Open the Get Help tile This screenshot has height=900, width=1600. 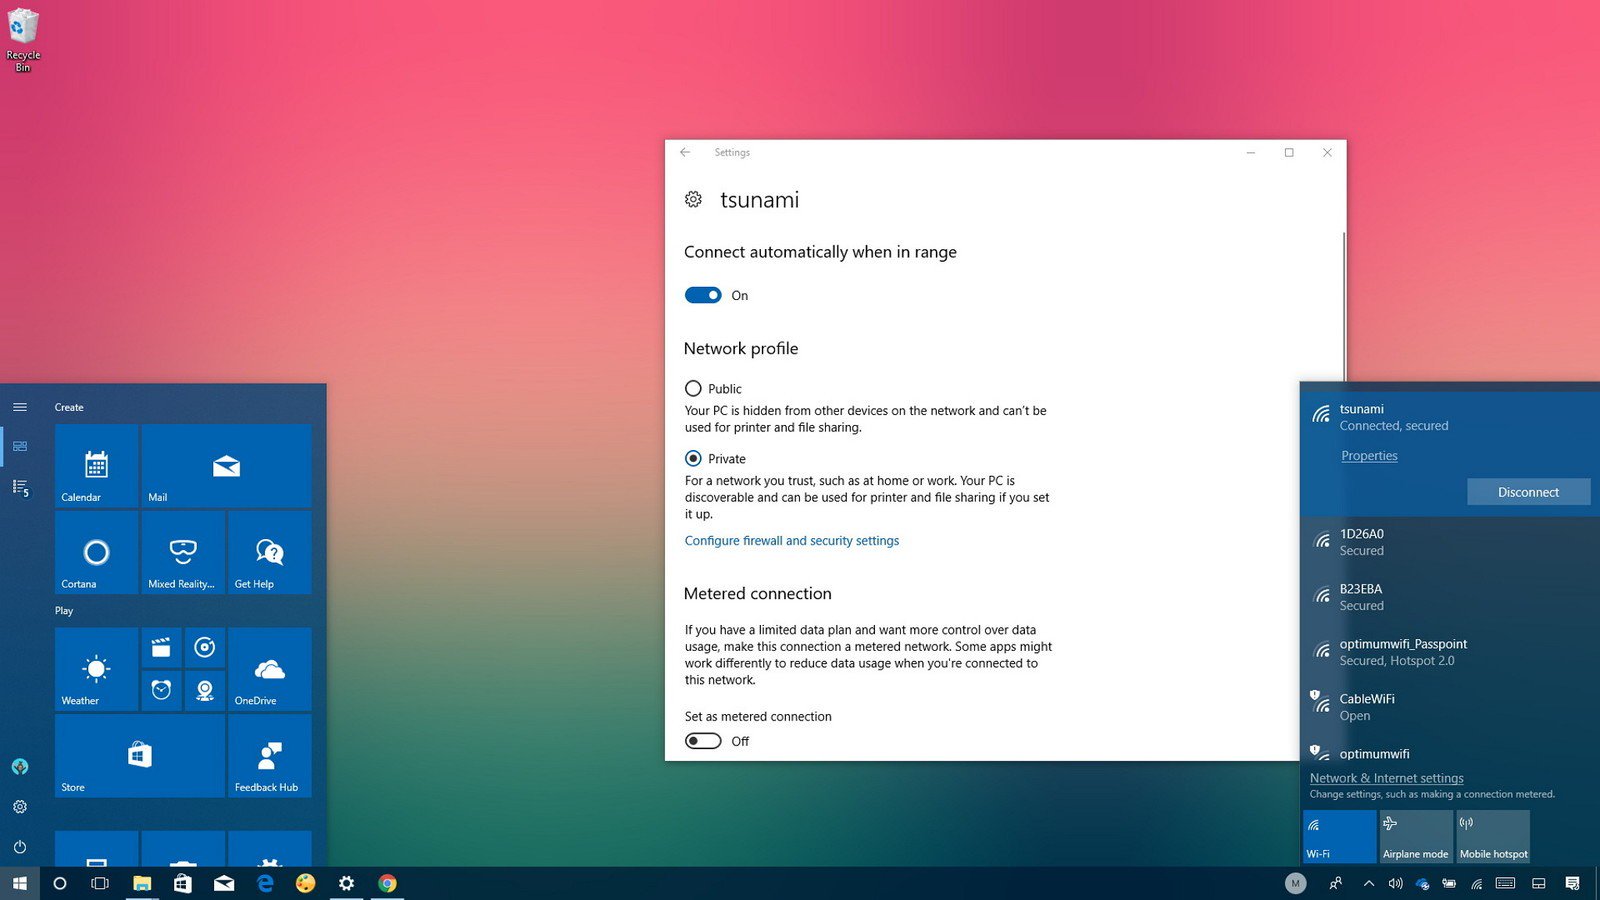tap(269, 552)
